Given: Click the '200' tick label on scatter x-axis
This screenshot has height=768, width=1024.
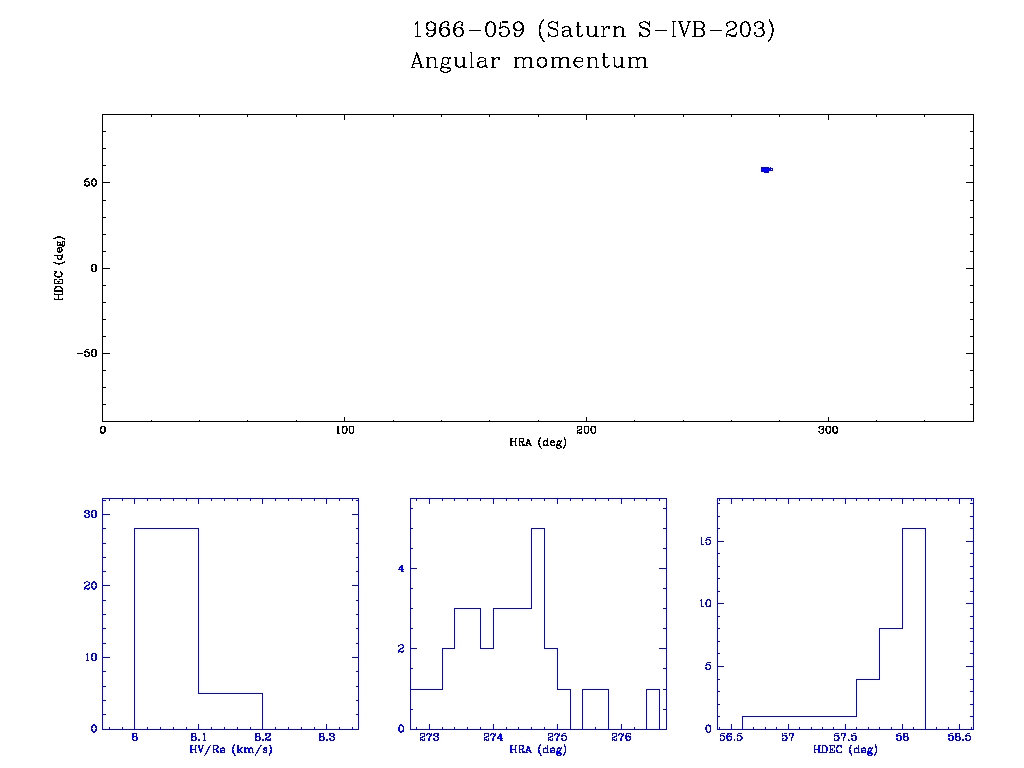Looking at the screenshot, I should [x=586, y=430].
